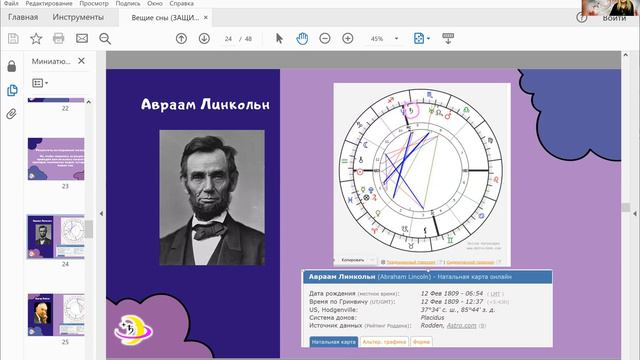This screenshot has width=640, height=360.
Task: Open the zoom level dropdown arrow
Action: (396, 39)
